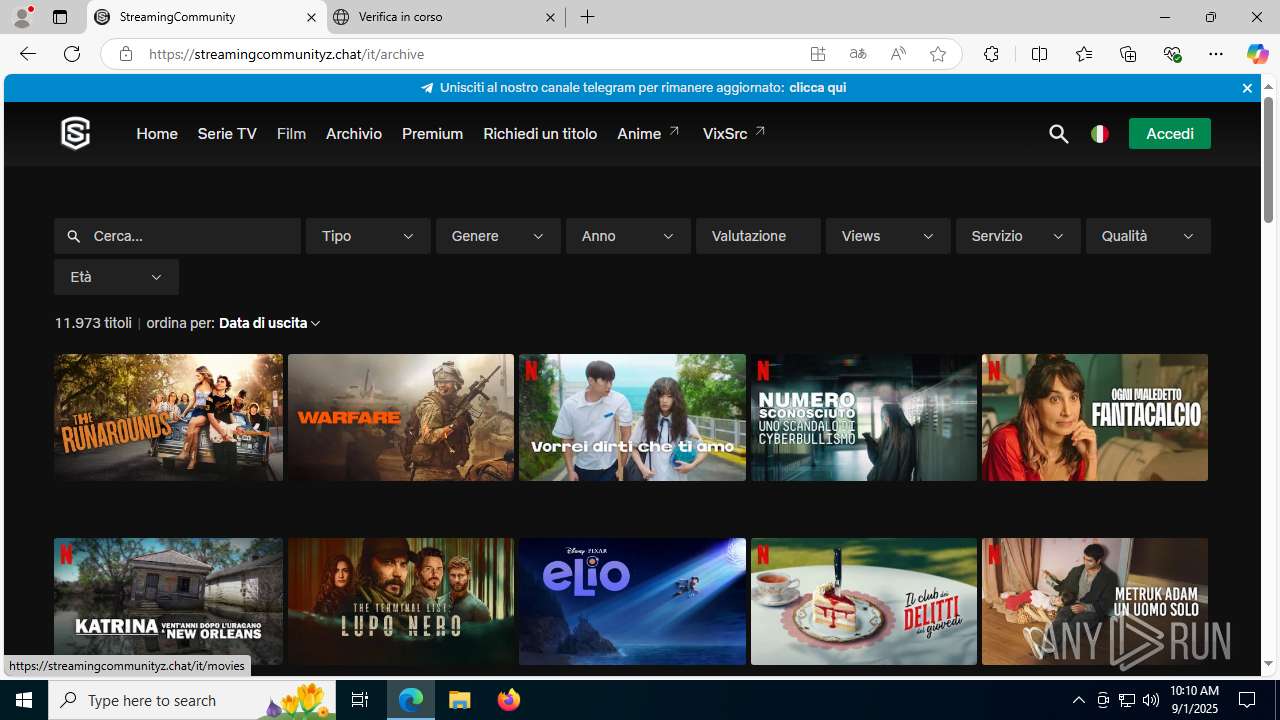Open Favorites list toolbar icon
Image resolution: width=1280 pixels, height=720 pixels.
(x=1084, y=54)
